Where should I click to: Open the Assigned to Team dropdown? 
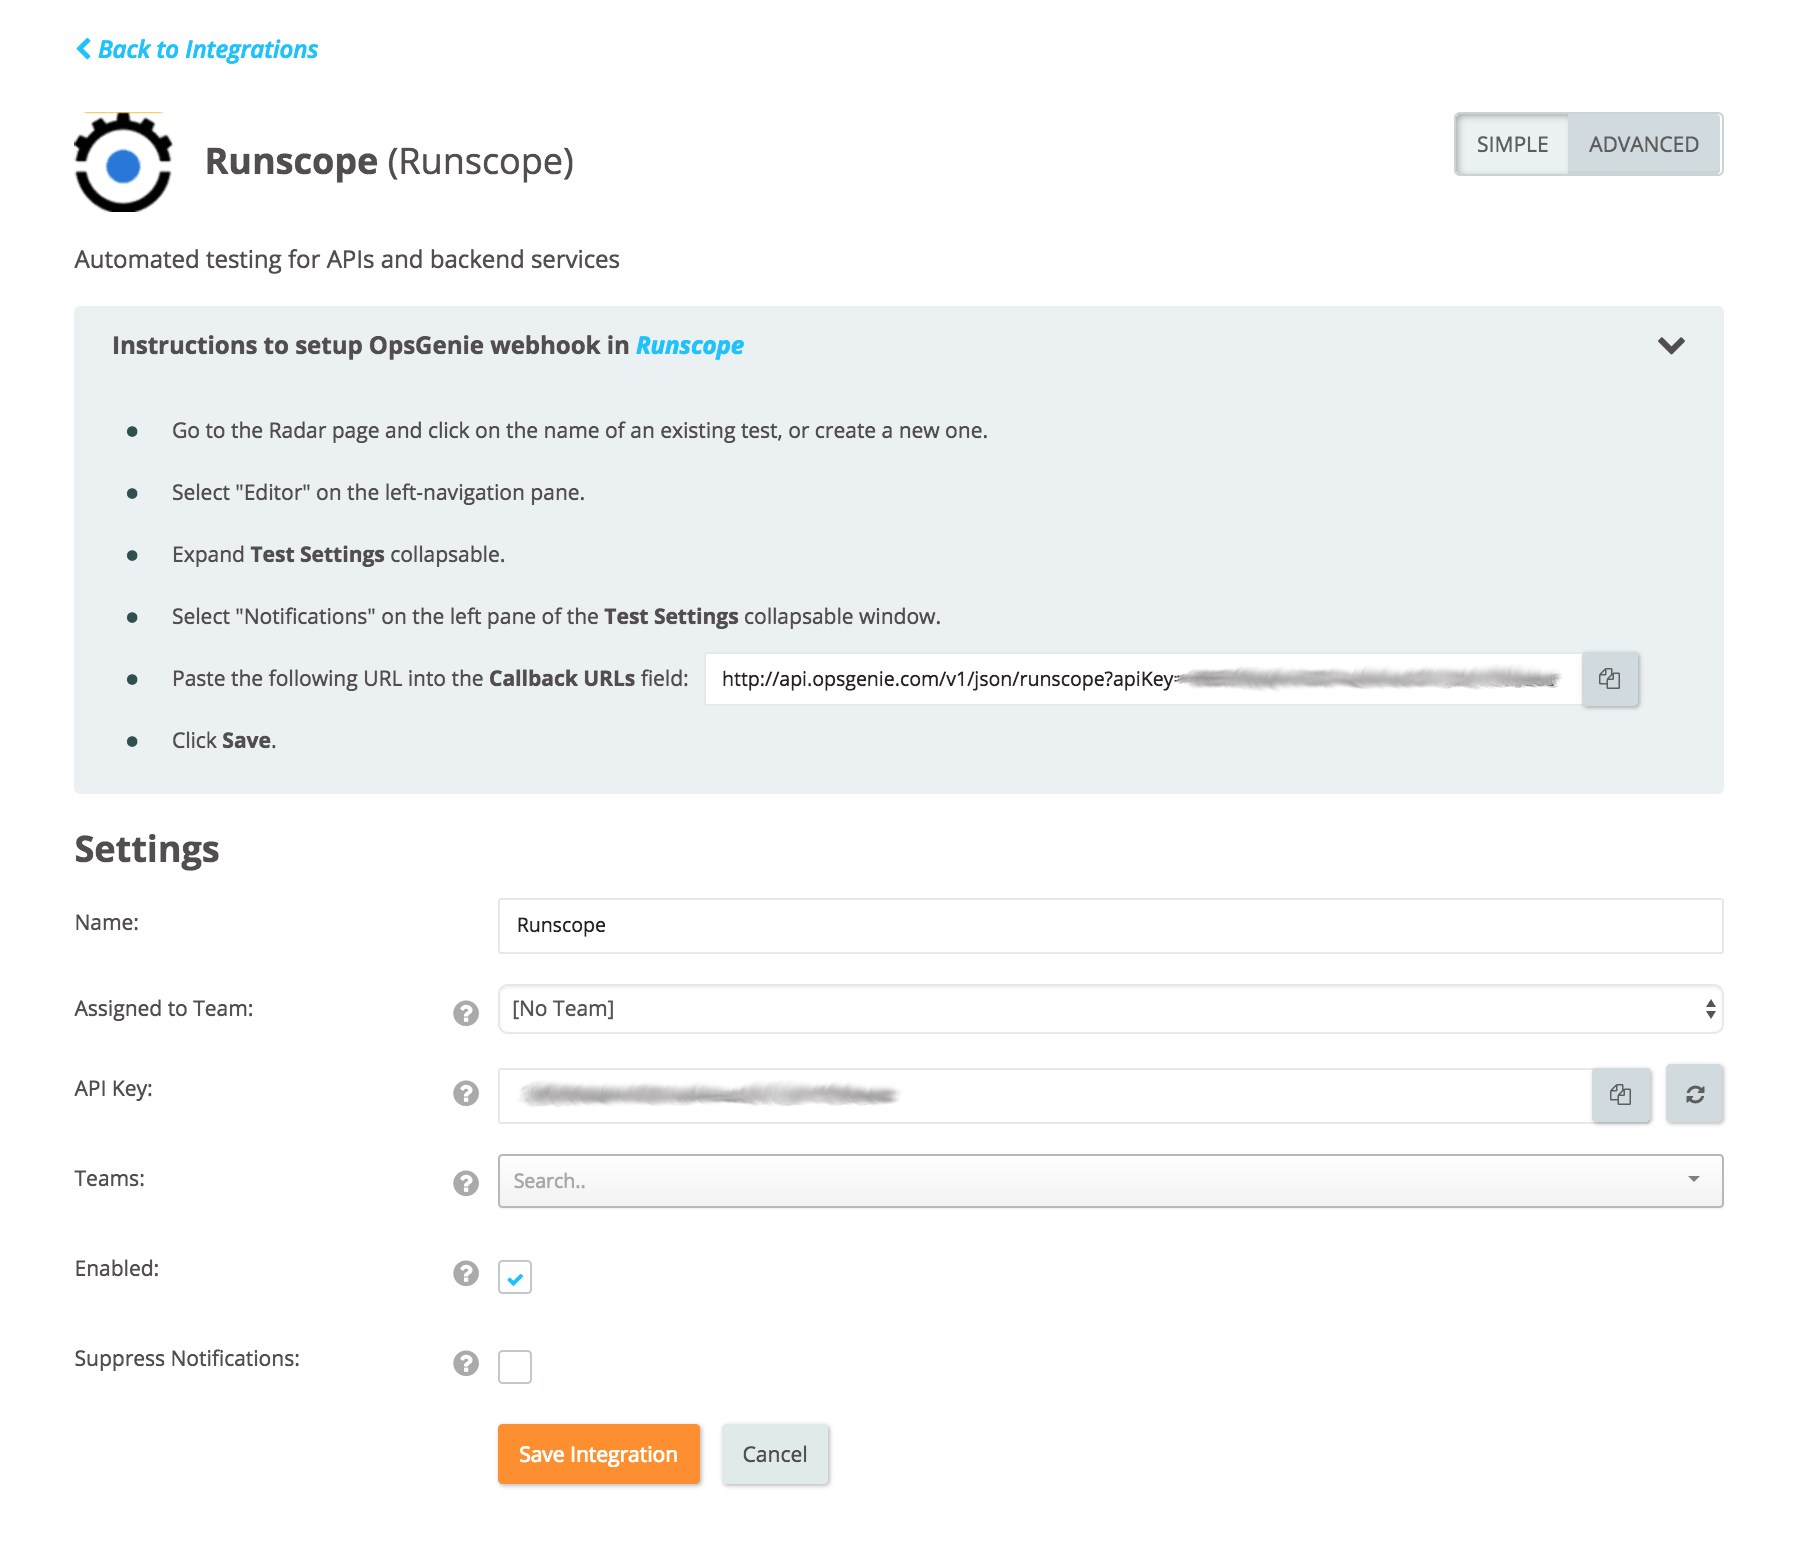click(x=1110, y=1009)
